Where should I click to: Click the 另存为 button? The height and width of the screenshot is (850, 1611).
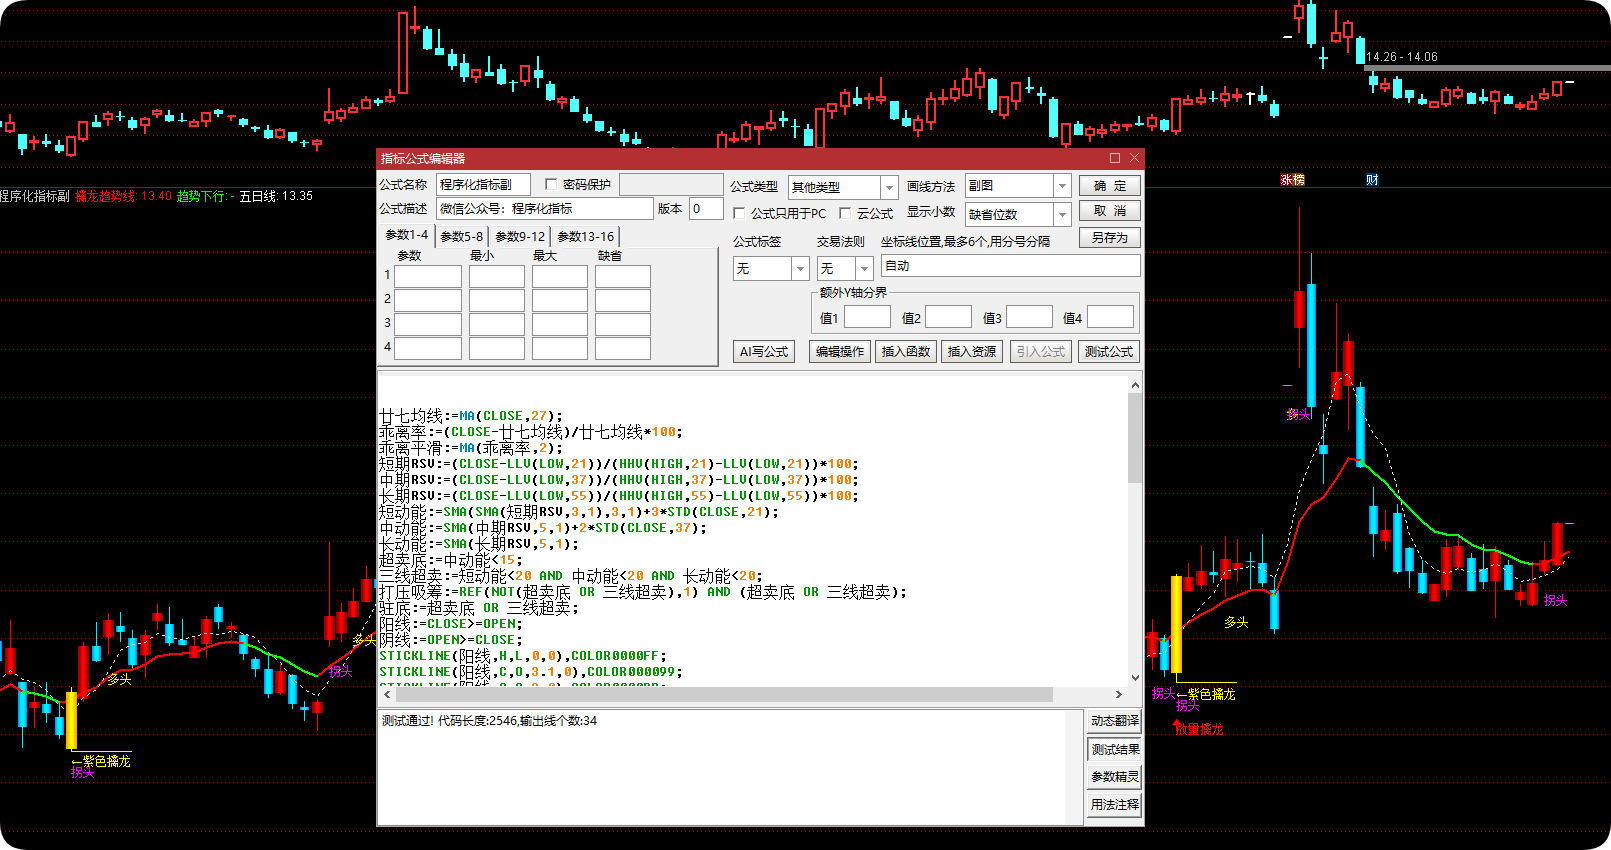[1110, 238]
